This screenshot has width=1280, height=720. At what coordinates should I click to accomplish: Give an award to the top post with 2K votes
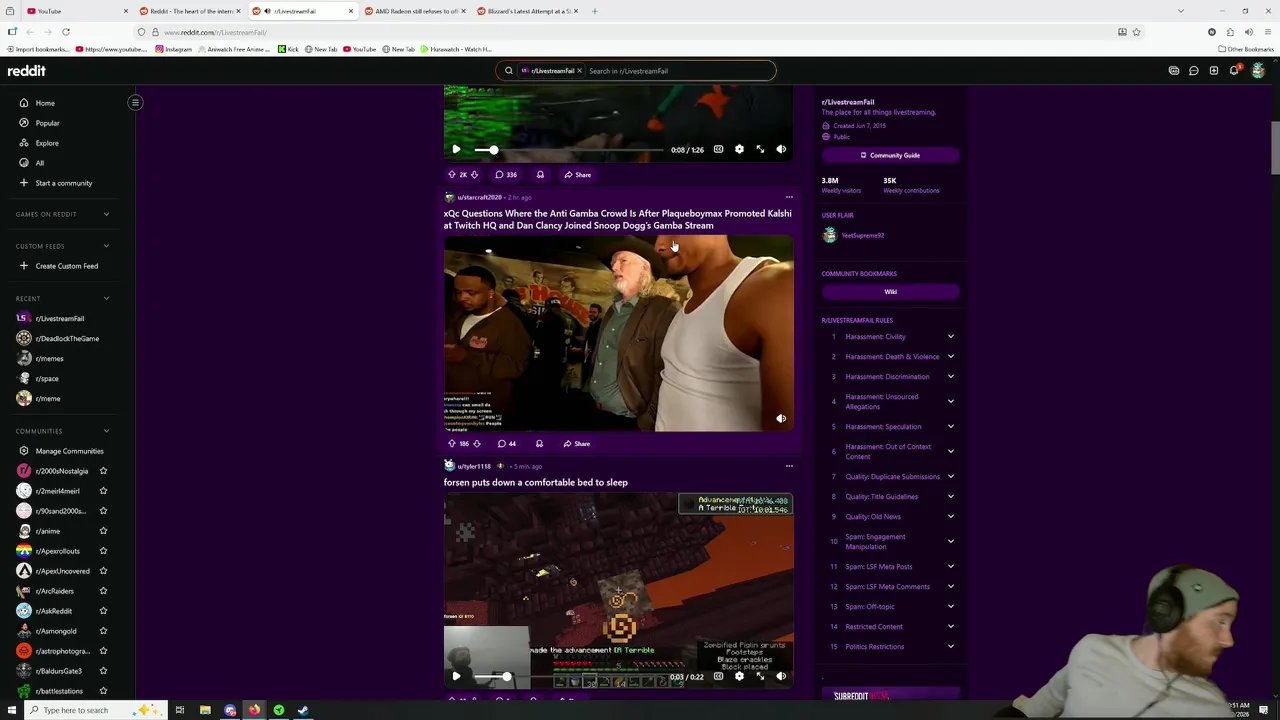tap(540, 174)
